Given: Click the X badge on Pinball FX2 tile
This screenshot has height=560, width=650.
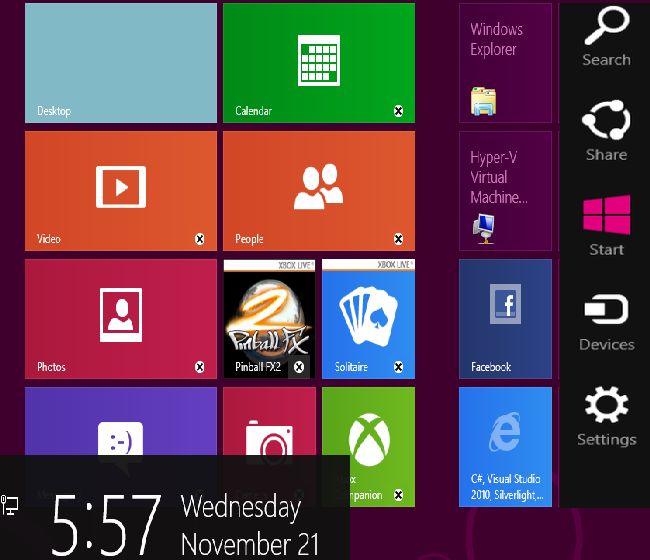Looking at the screenshot, I should [x=299, y=367].
